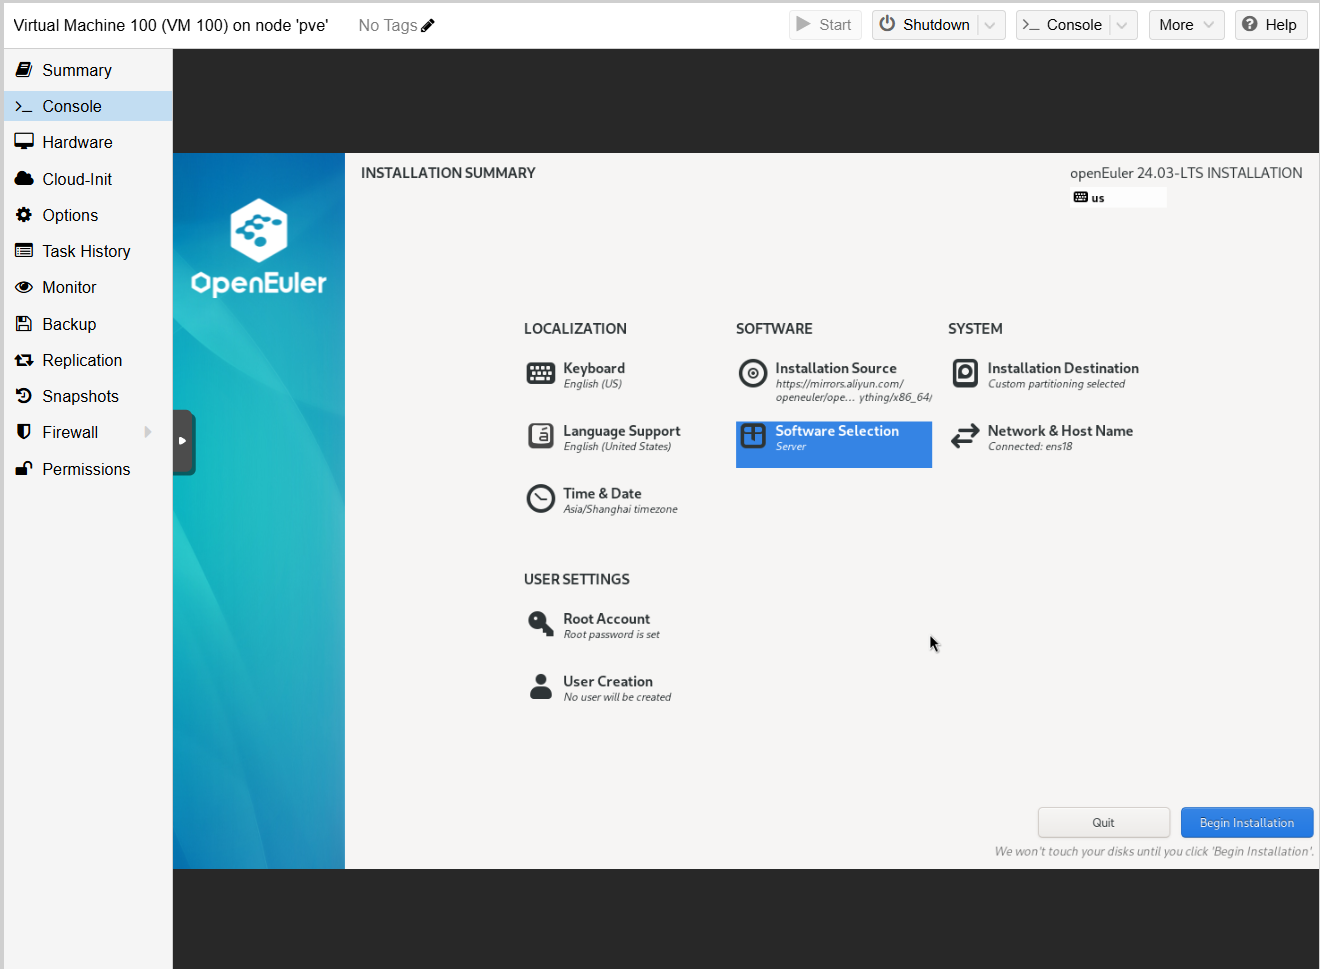Click Begin Installation button
Screen dimensions: 1320x969
pyautogui.click(x=1246, y=823)
